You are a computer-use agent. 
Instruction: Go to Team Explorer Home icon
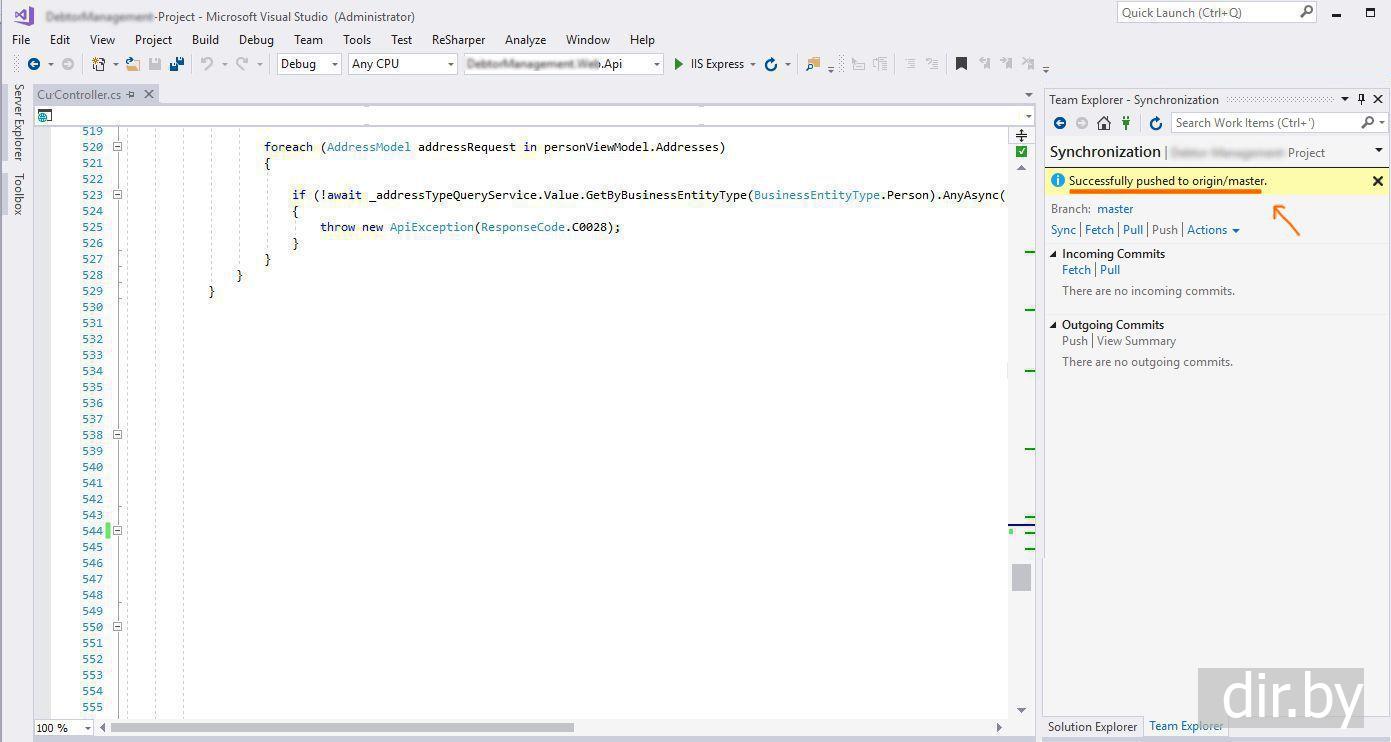(1104, 123)
